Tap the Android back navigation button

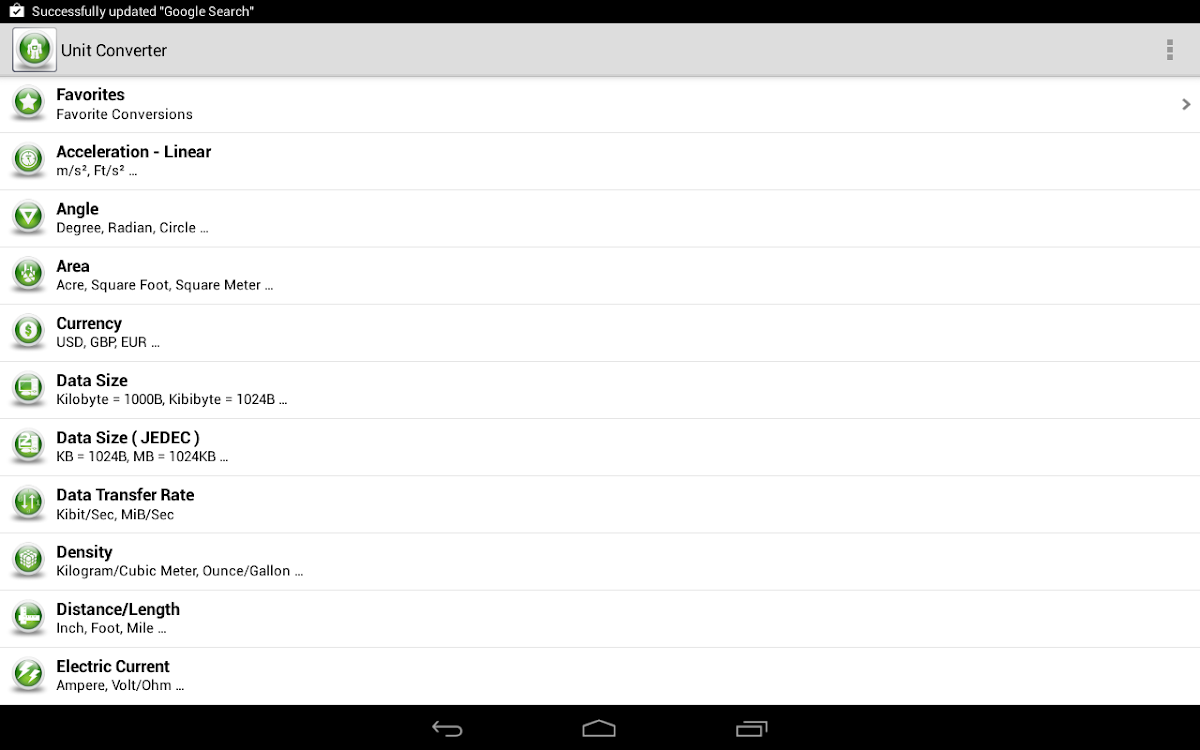447,728
